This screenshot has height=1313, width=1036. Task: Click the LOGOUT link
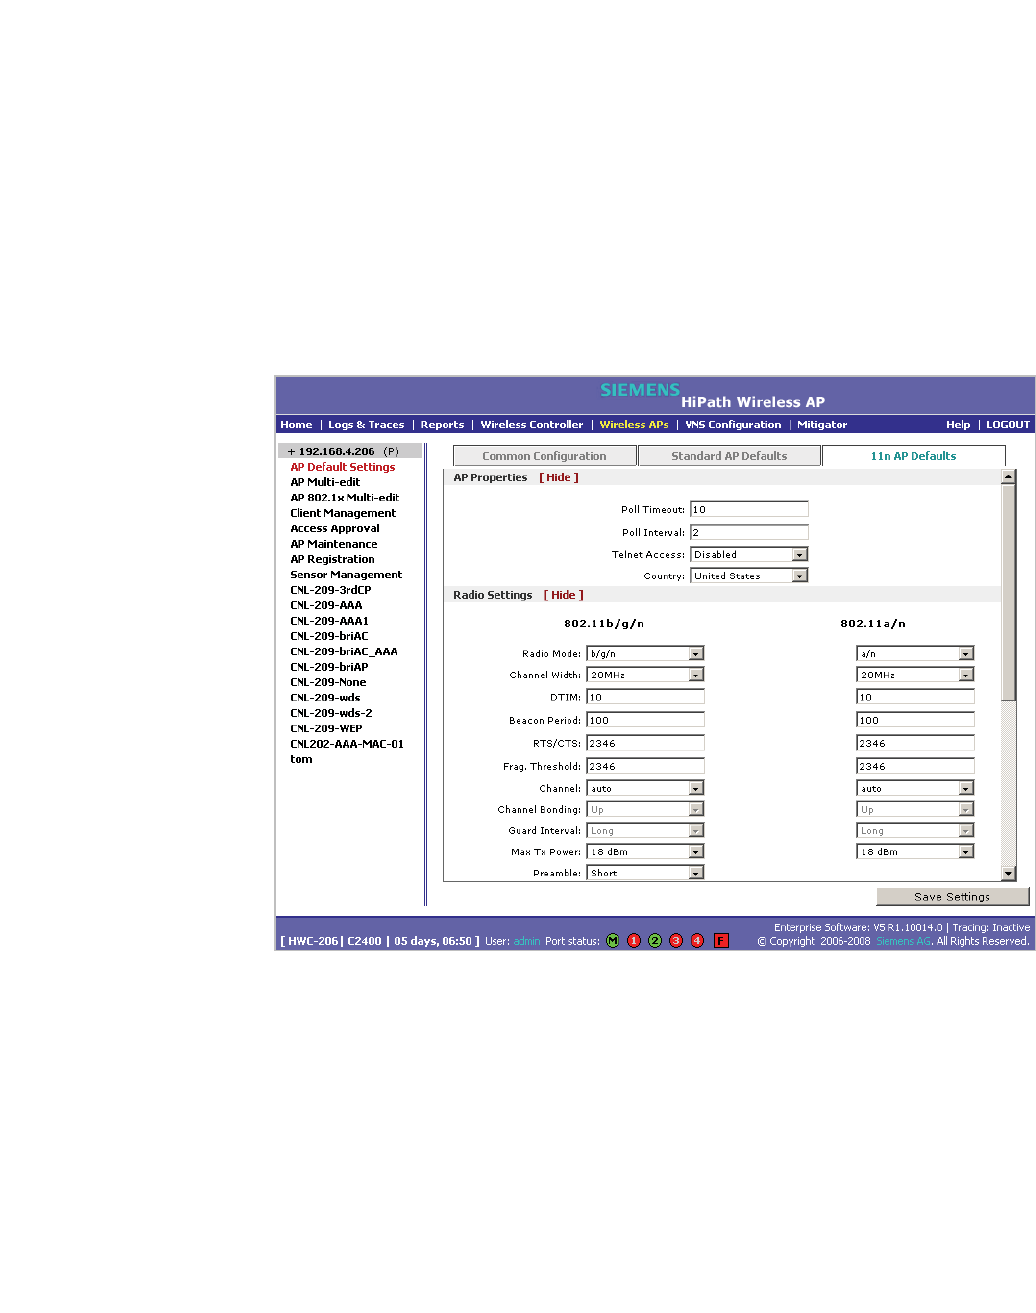pos(1008,425)
